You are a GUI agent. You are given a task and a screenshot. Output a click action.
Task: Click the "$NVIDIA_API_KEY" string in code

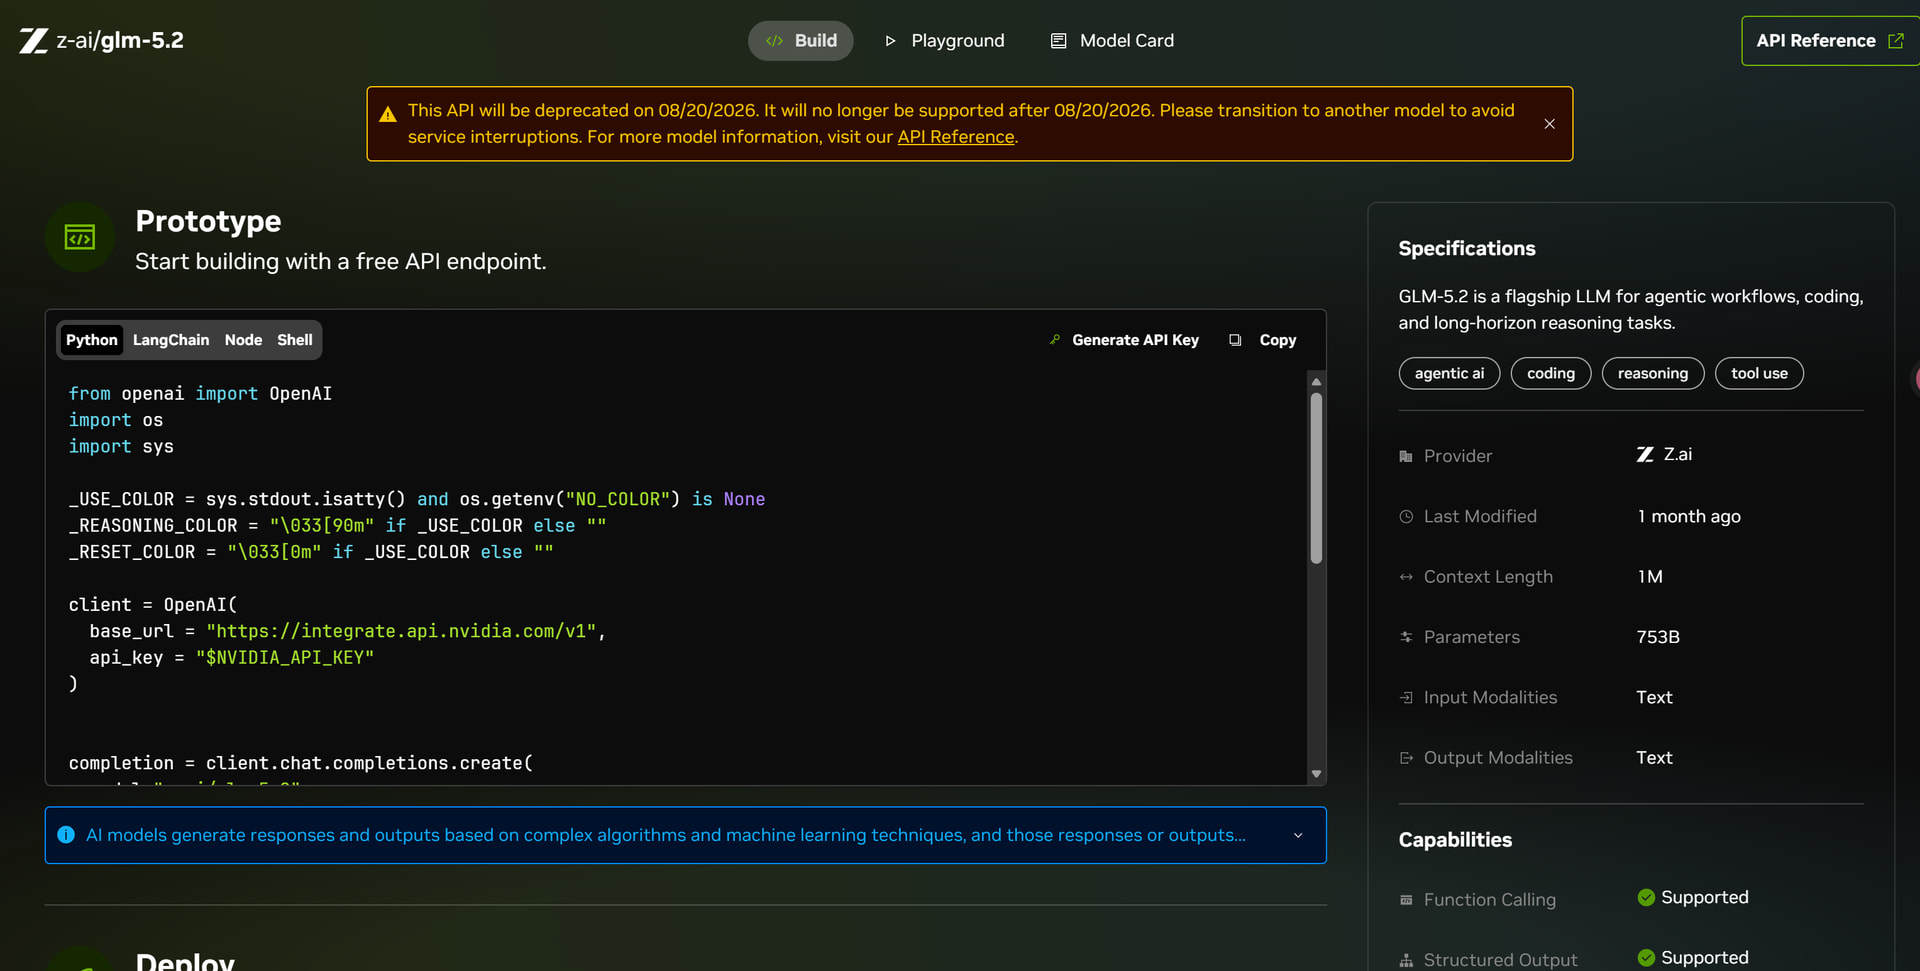point(285,657)
